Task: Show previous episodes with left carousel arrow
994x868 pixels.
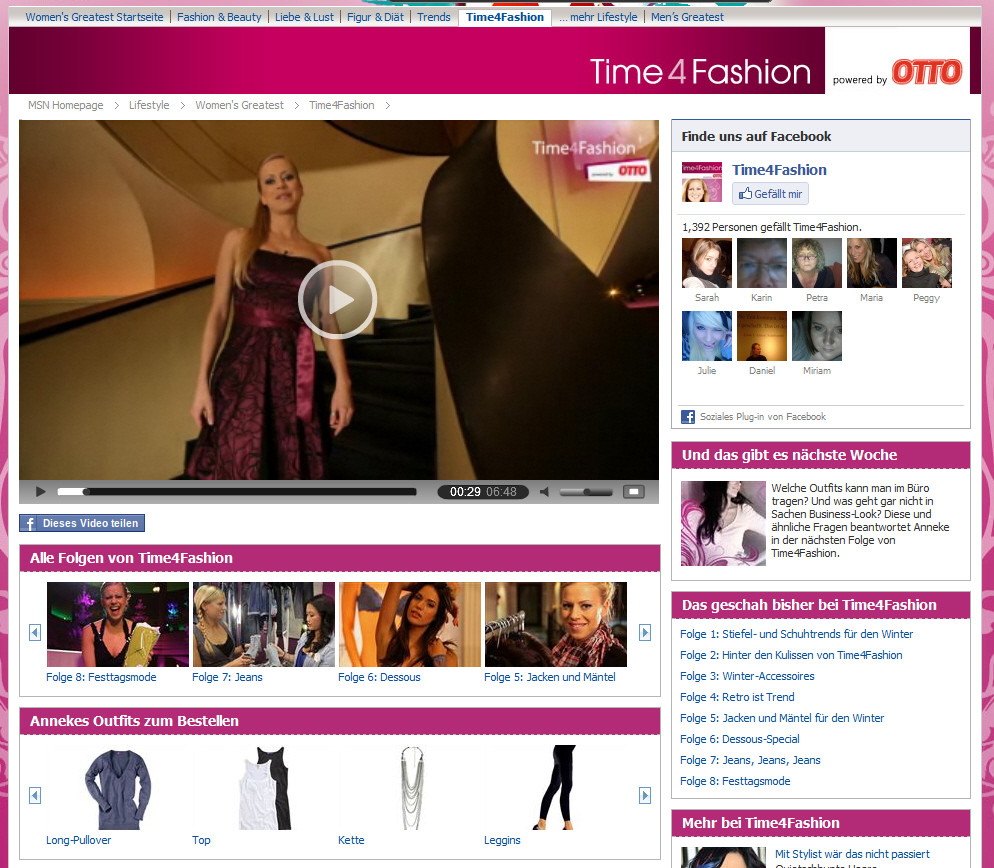Action: (x=35, y=632)
